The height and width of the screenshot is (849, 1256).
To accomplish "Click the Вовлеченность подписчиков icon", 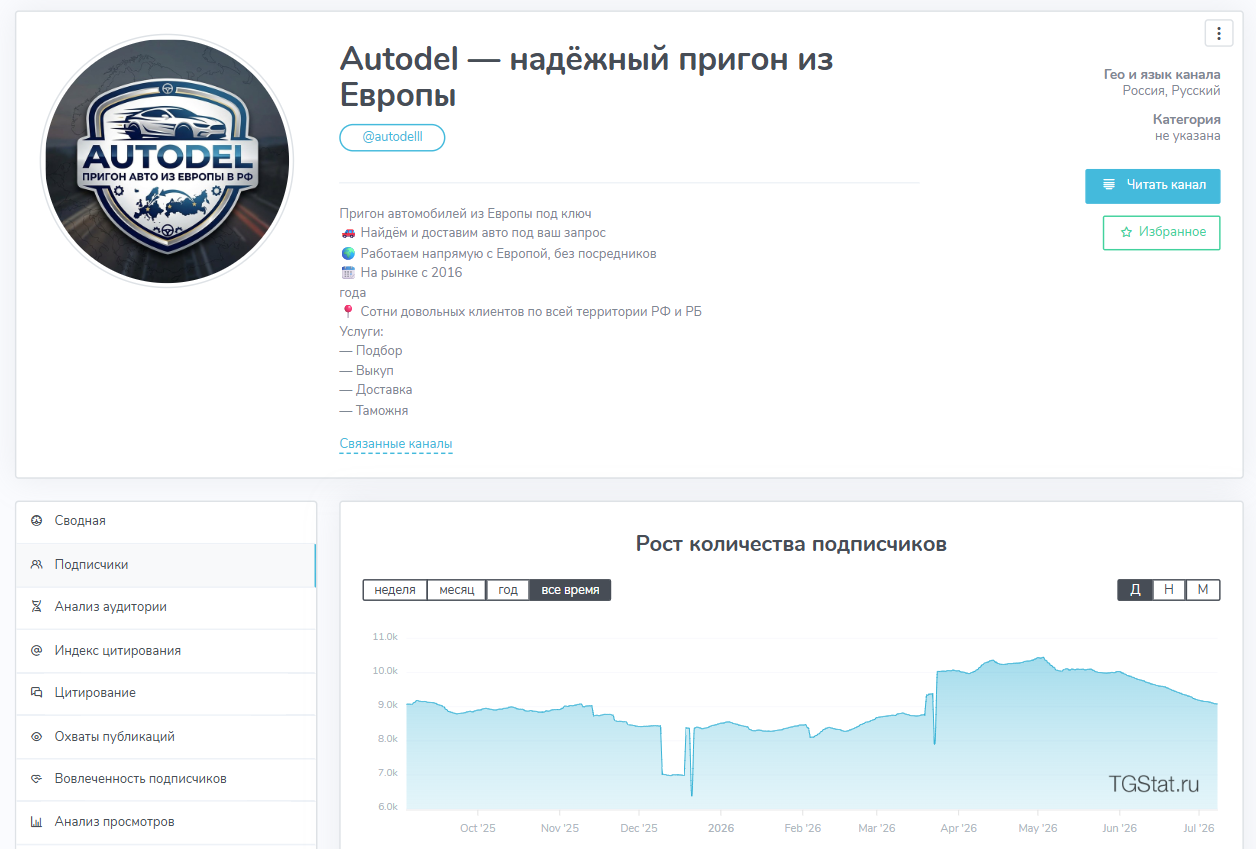I will (x=36, y=779).
